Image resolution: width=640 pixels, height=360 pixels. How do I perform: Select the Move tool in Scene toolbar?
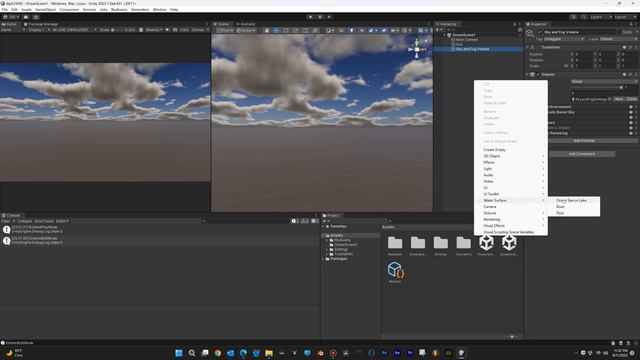pos(276,30)
